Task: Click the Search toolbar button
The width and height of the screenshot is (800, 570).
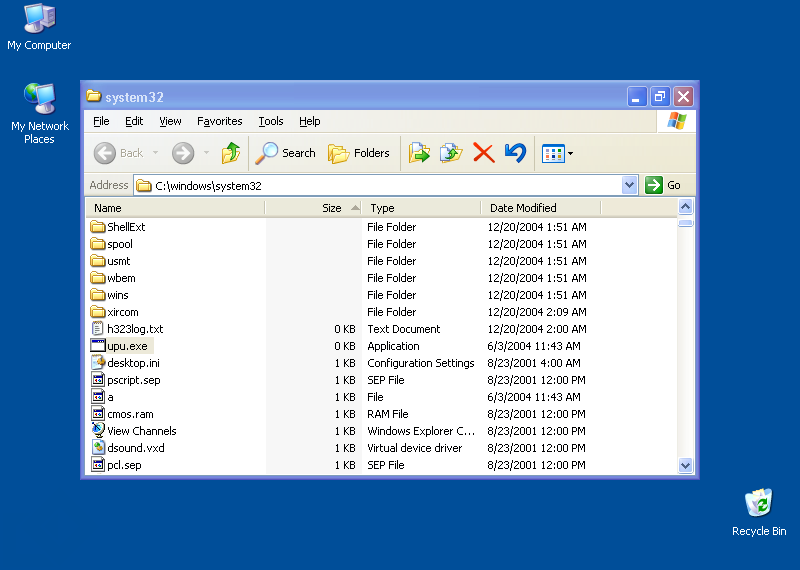Action: (286, 153)
